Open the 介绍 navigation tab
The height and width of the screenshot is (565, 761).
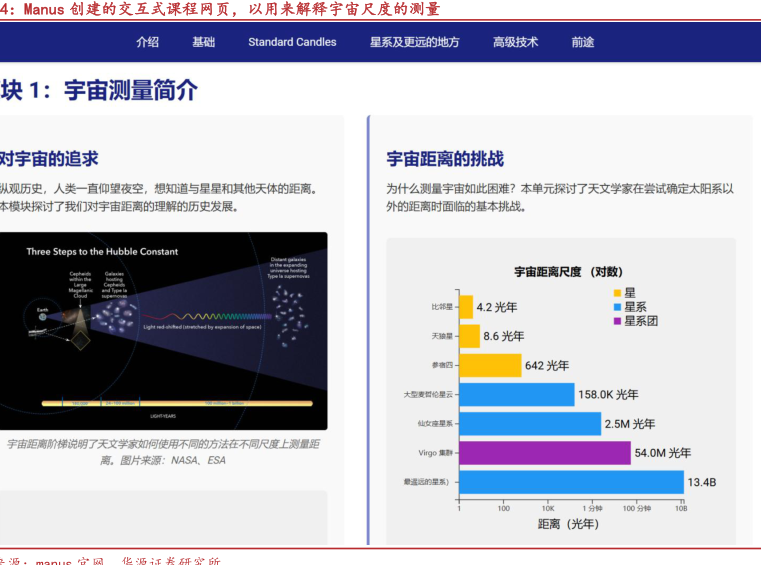click(x=147, y=42)
